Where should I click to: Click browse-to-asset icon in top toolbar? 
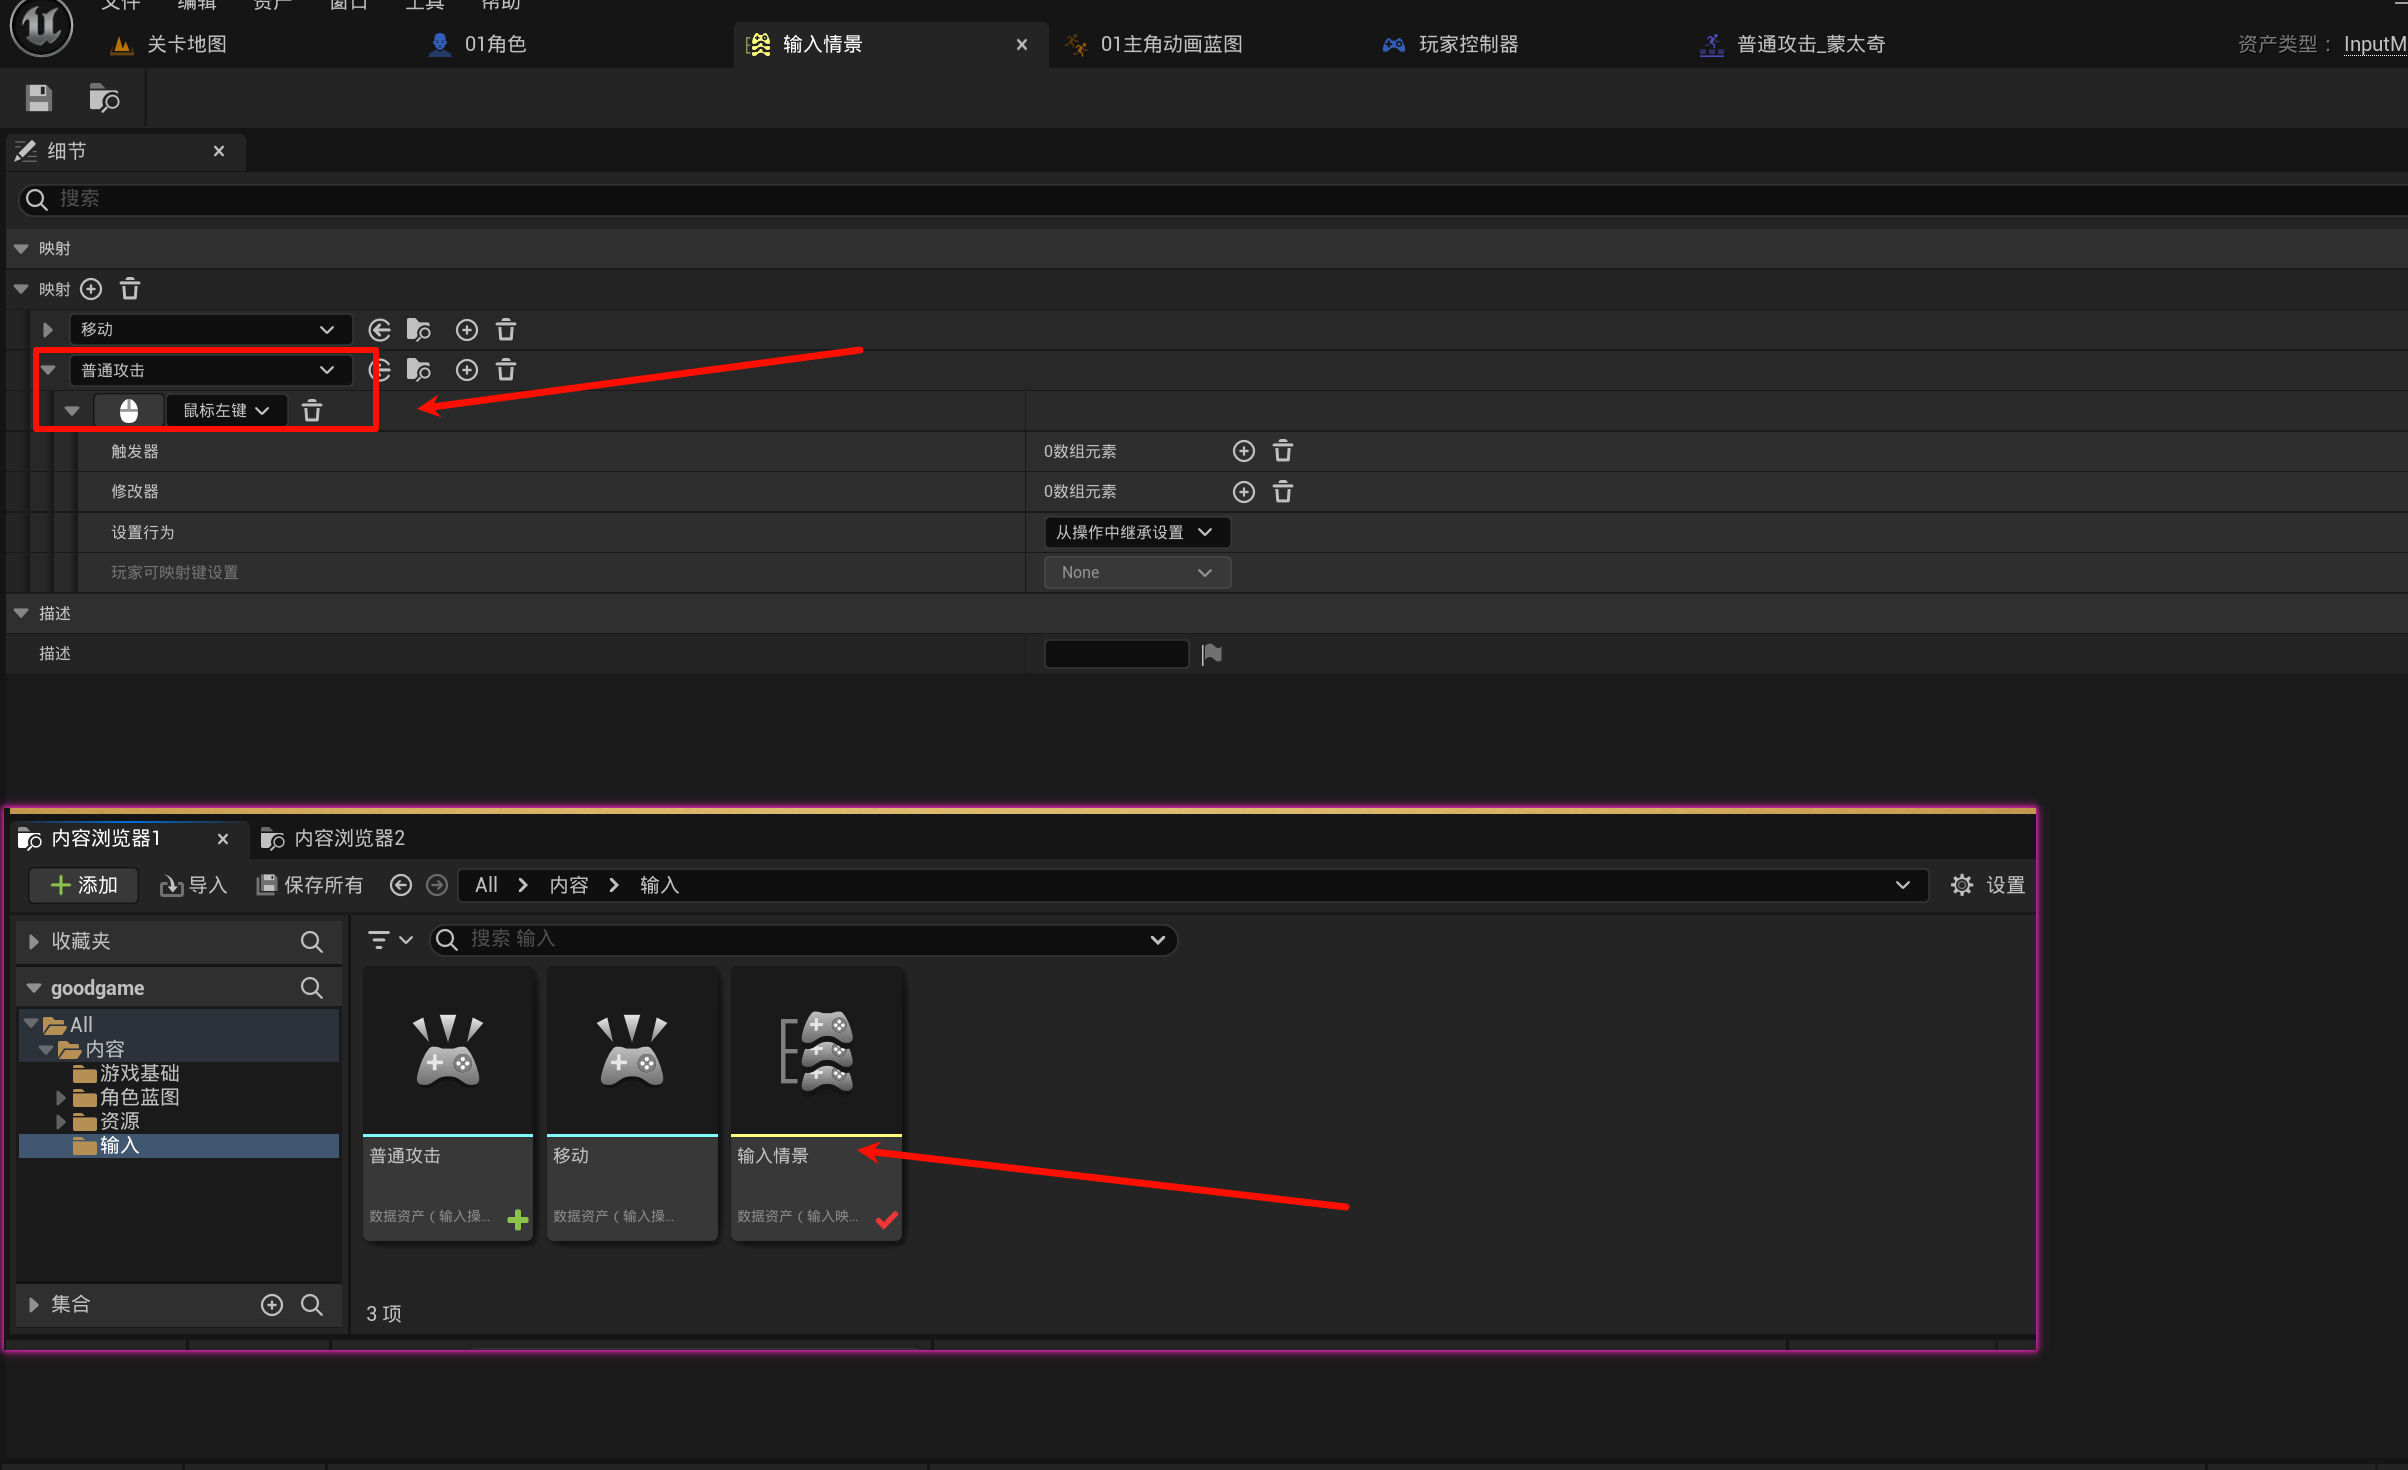[x=104, y=98]
